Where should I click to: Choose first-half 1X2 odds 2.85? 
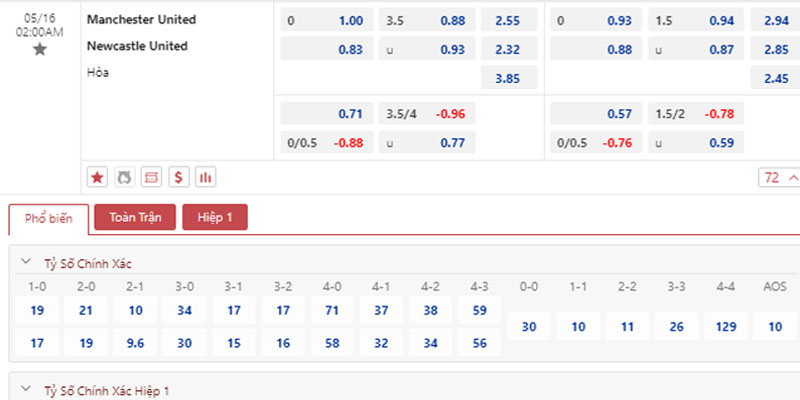(x=776, y=49)
